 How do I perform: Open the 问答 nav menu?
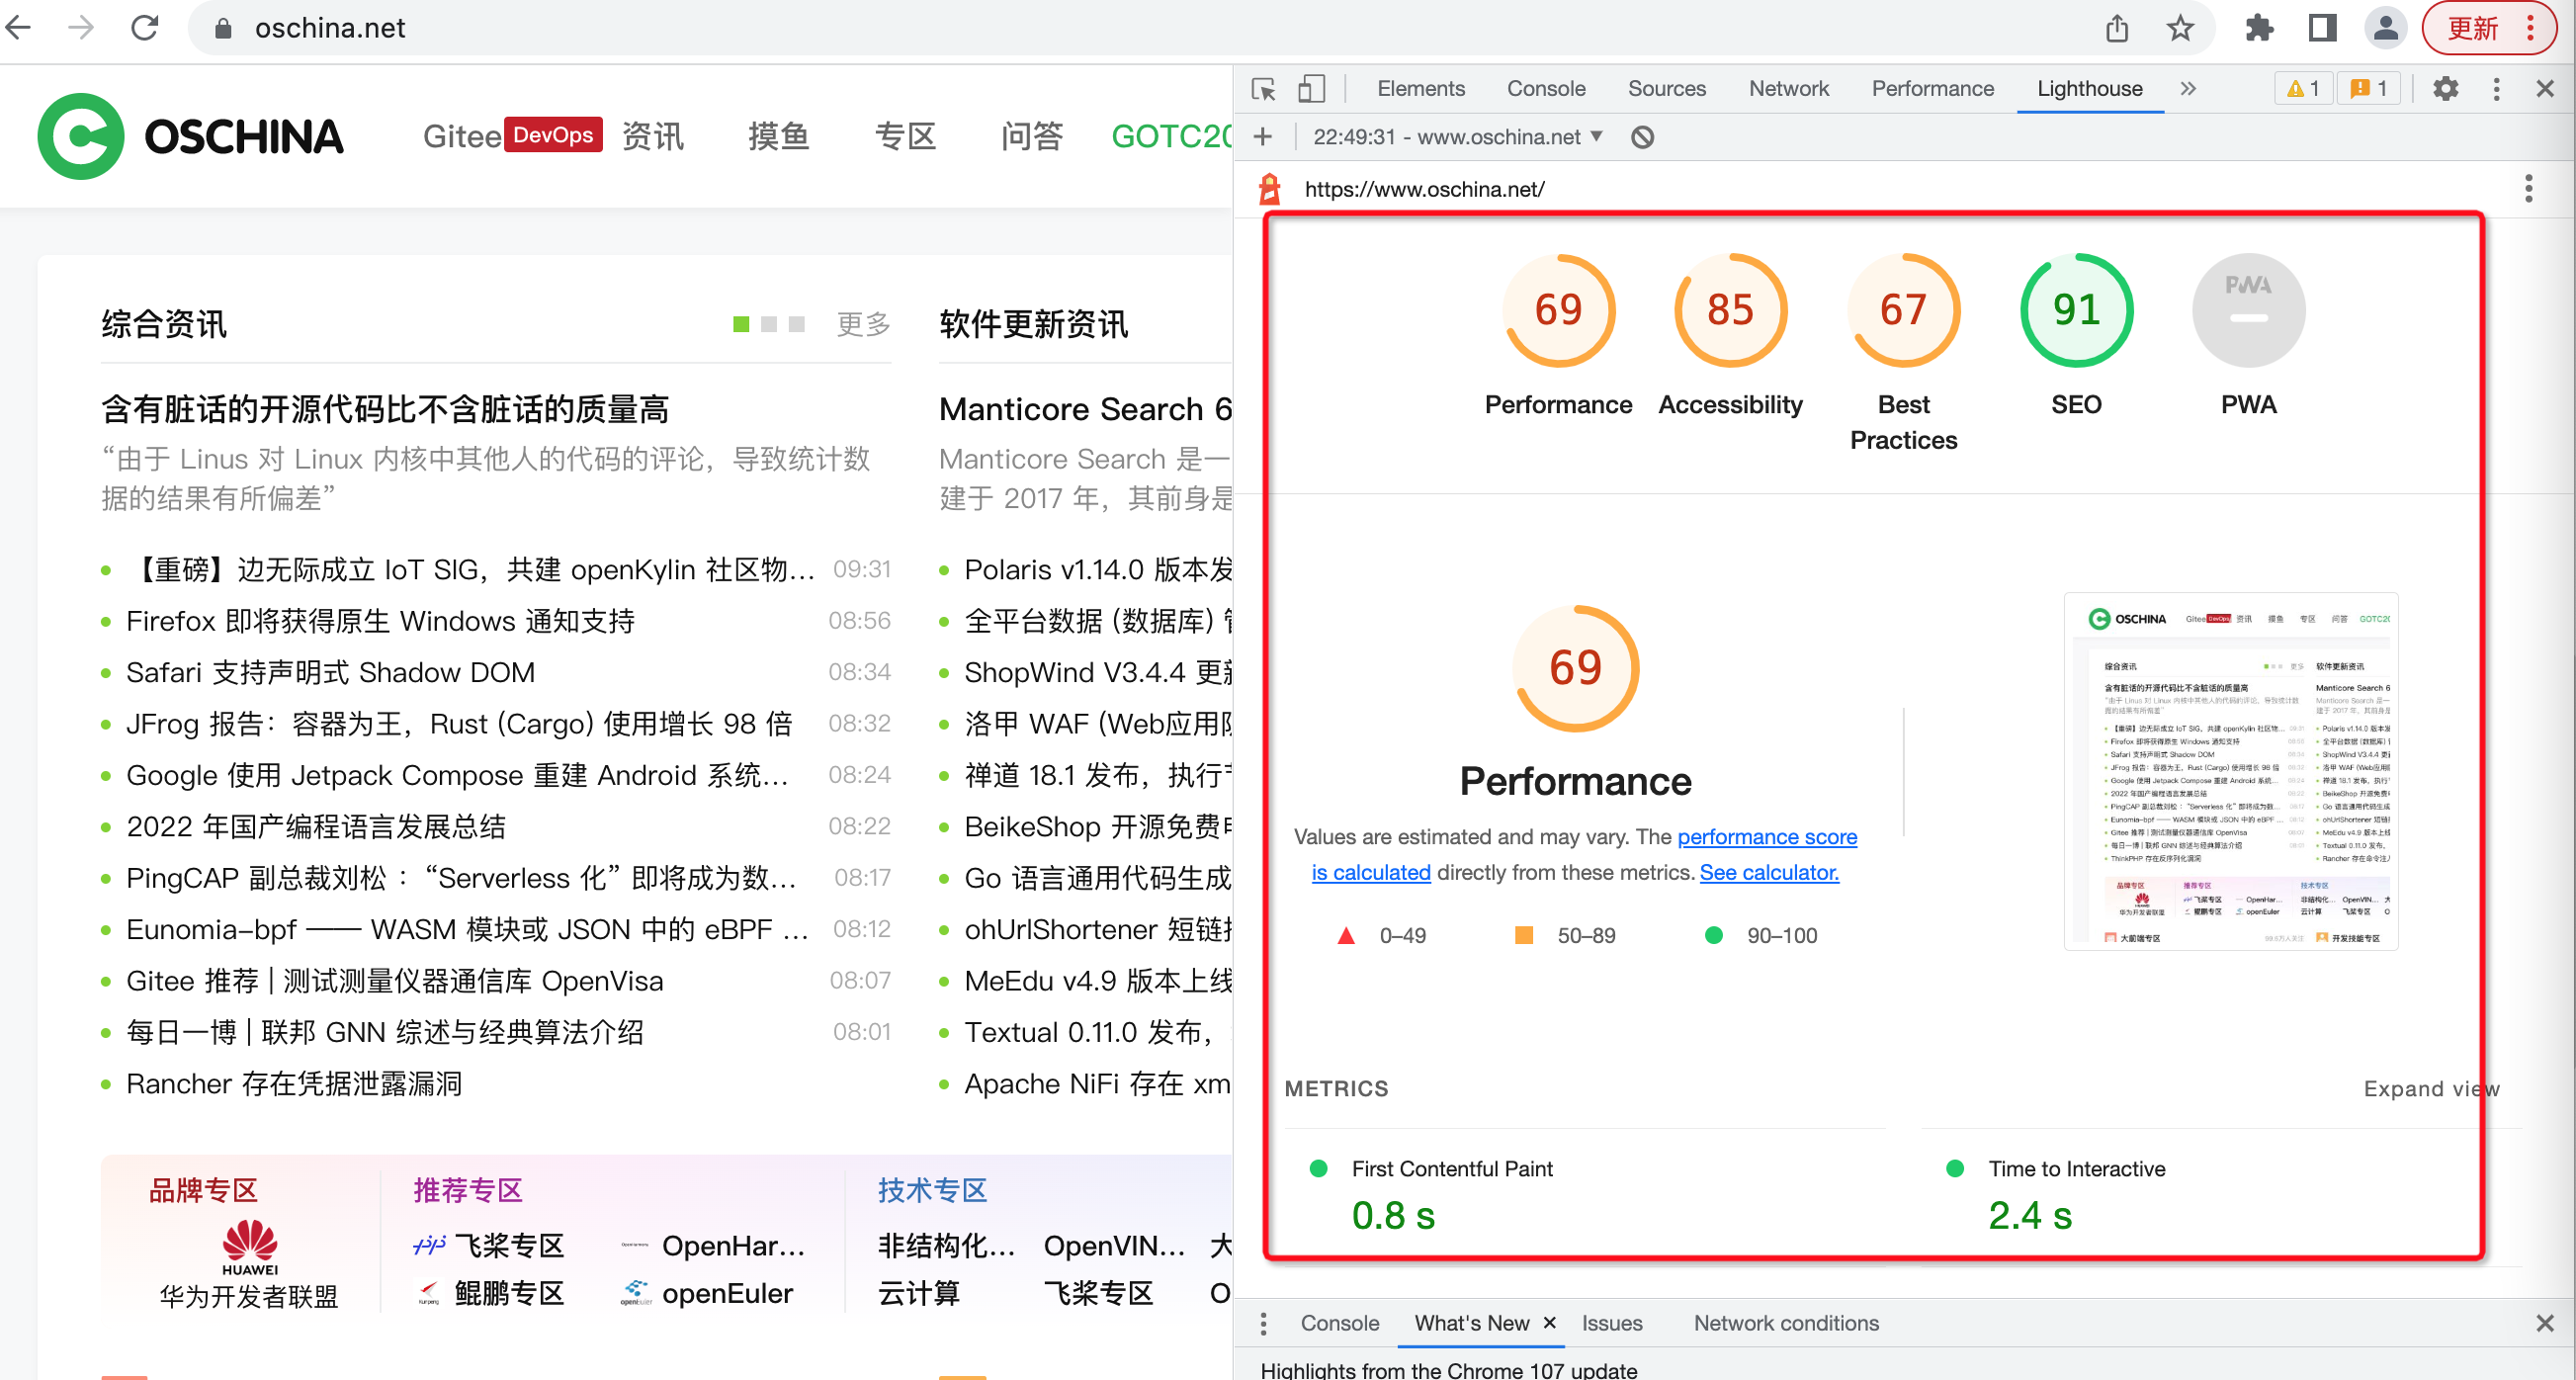(x=1031, y=136)
